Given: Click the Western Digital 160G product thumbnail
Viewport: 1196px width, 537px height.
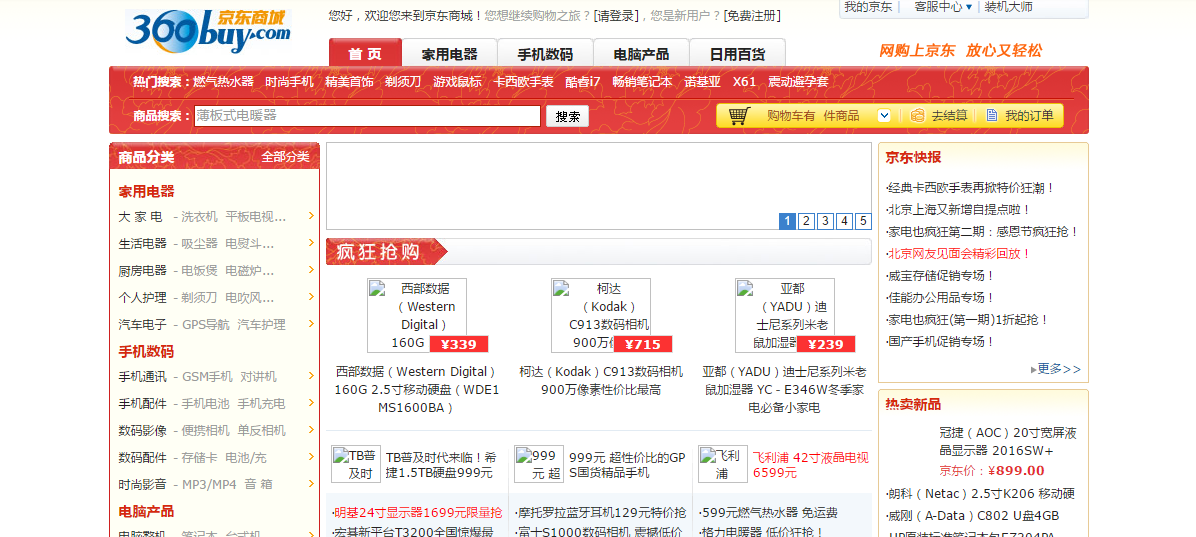Looking at the screenshot, I should click(x=417, y=315).
